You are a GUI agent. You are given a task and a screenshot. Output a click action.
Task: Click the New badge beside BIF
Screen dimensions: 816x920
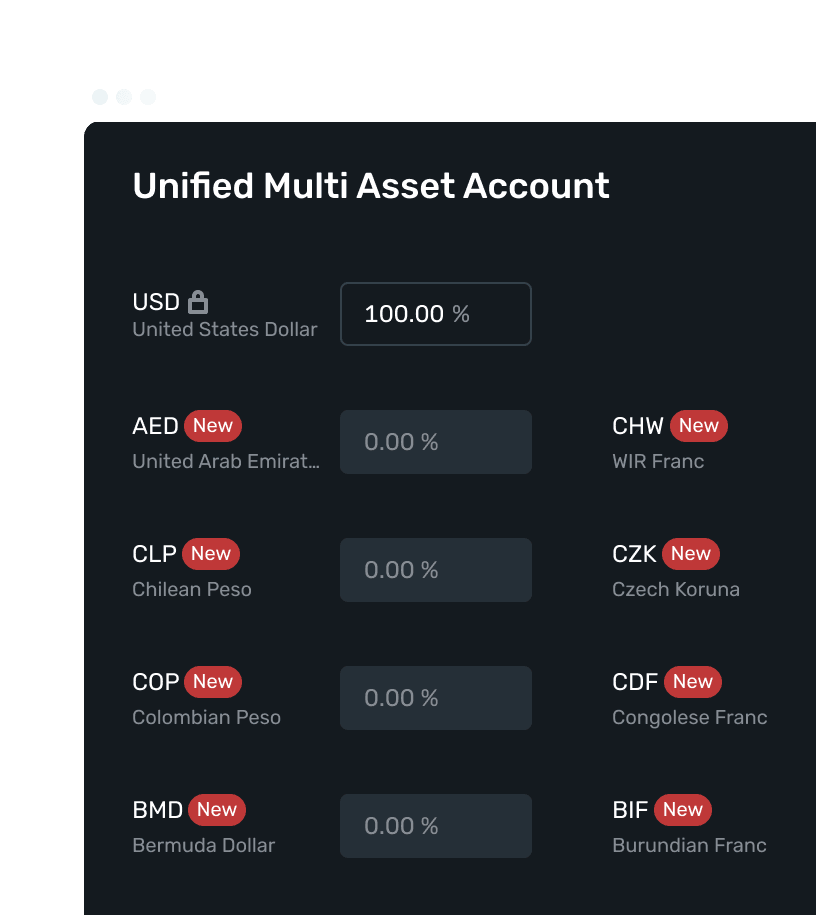point(682,810)
